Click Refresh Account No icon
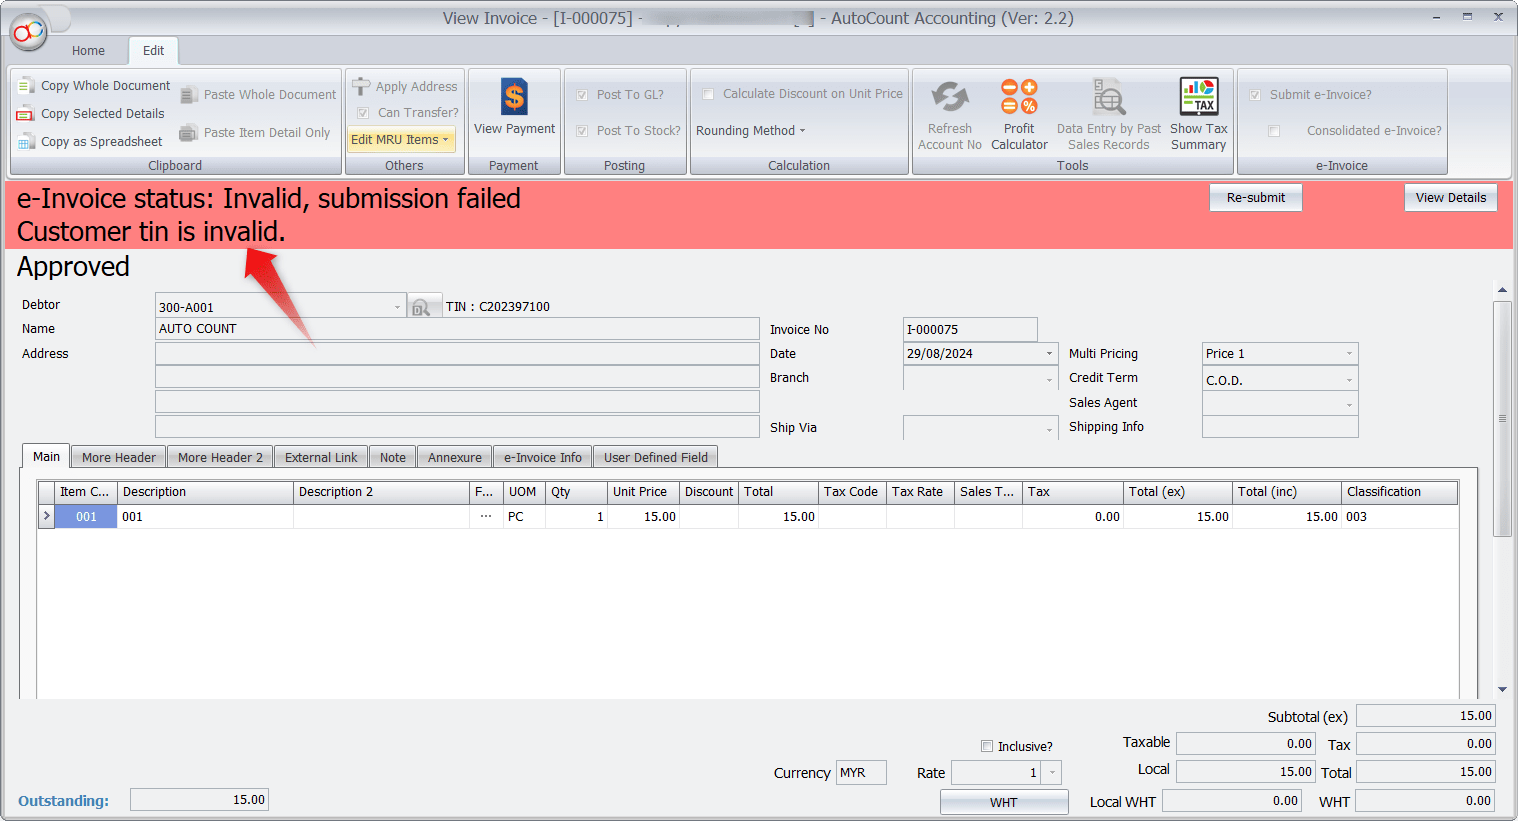Viewport: 1518px width, 821px height. tap(950, 97)
